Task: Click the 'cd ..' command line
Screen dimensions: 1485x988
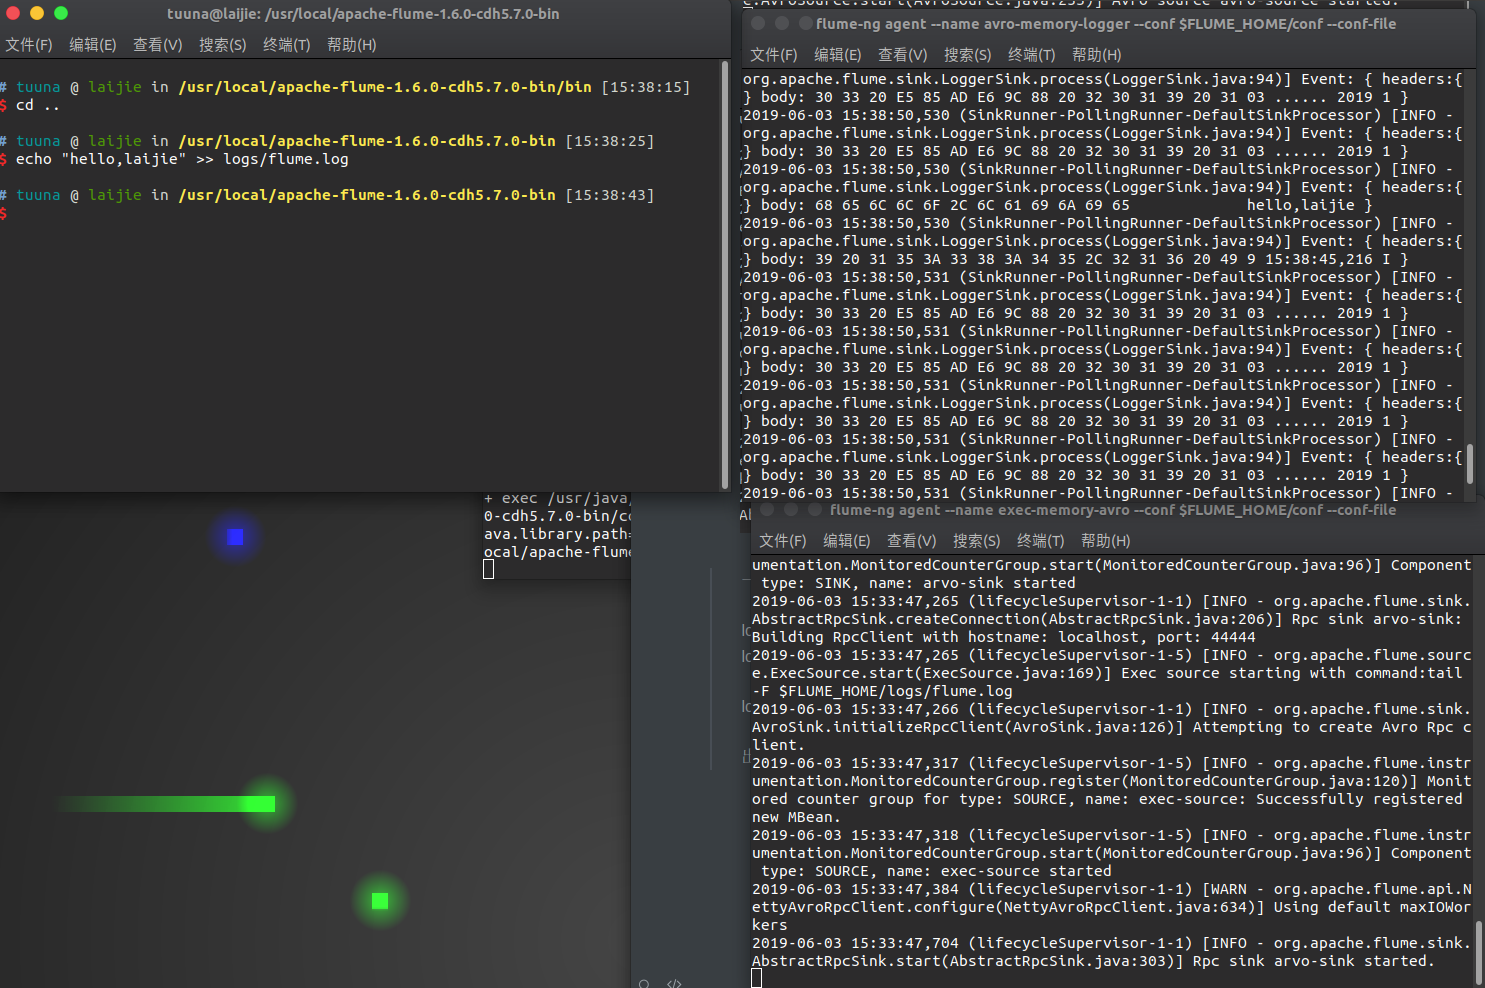Action: click(30, 105)
